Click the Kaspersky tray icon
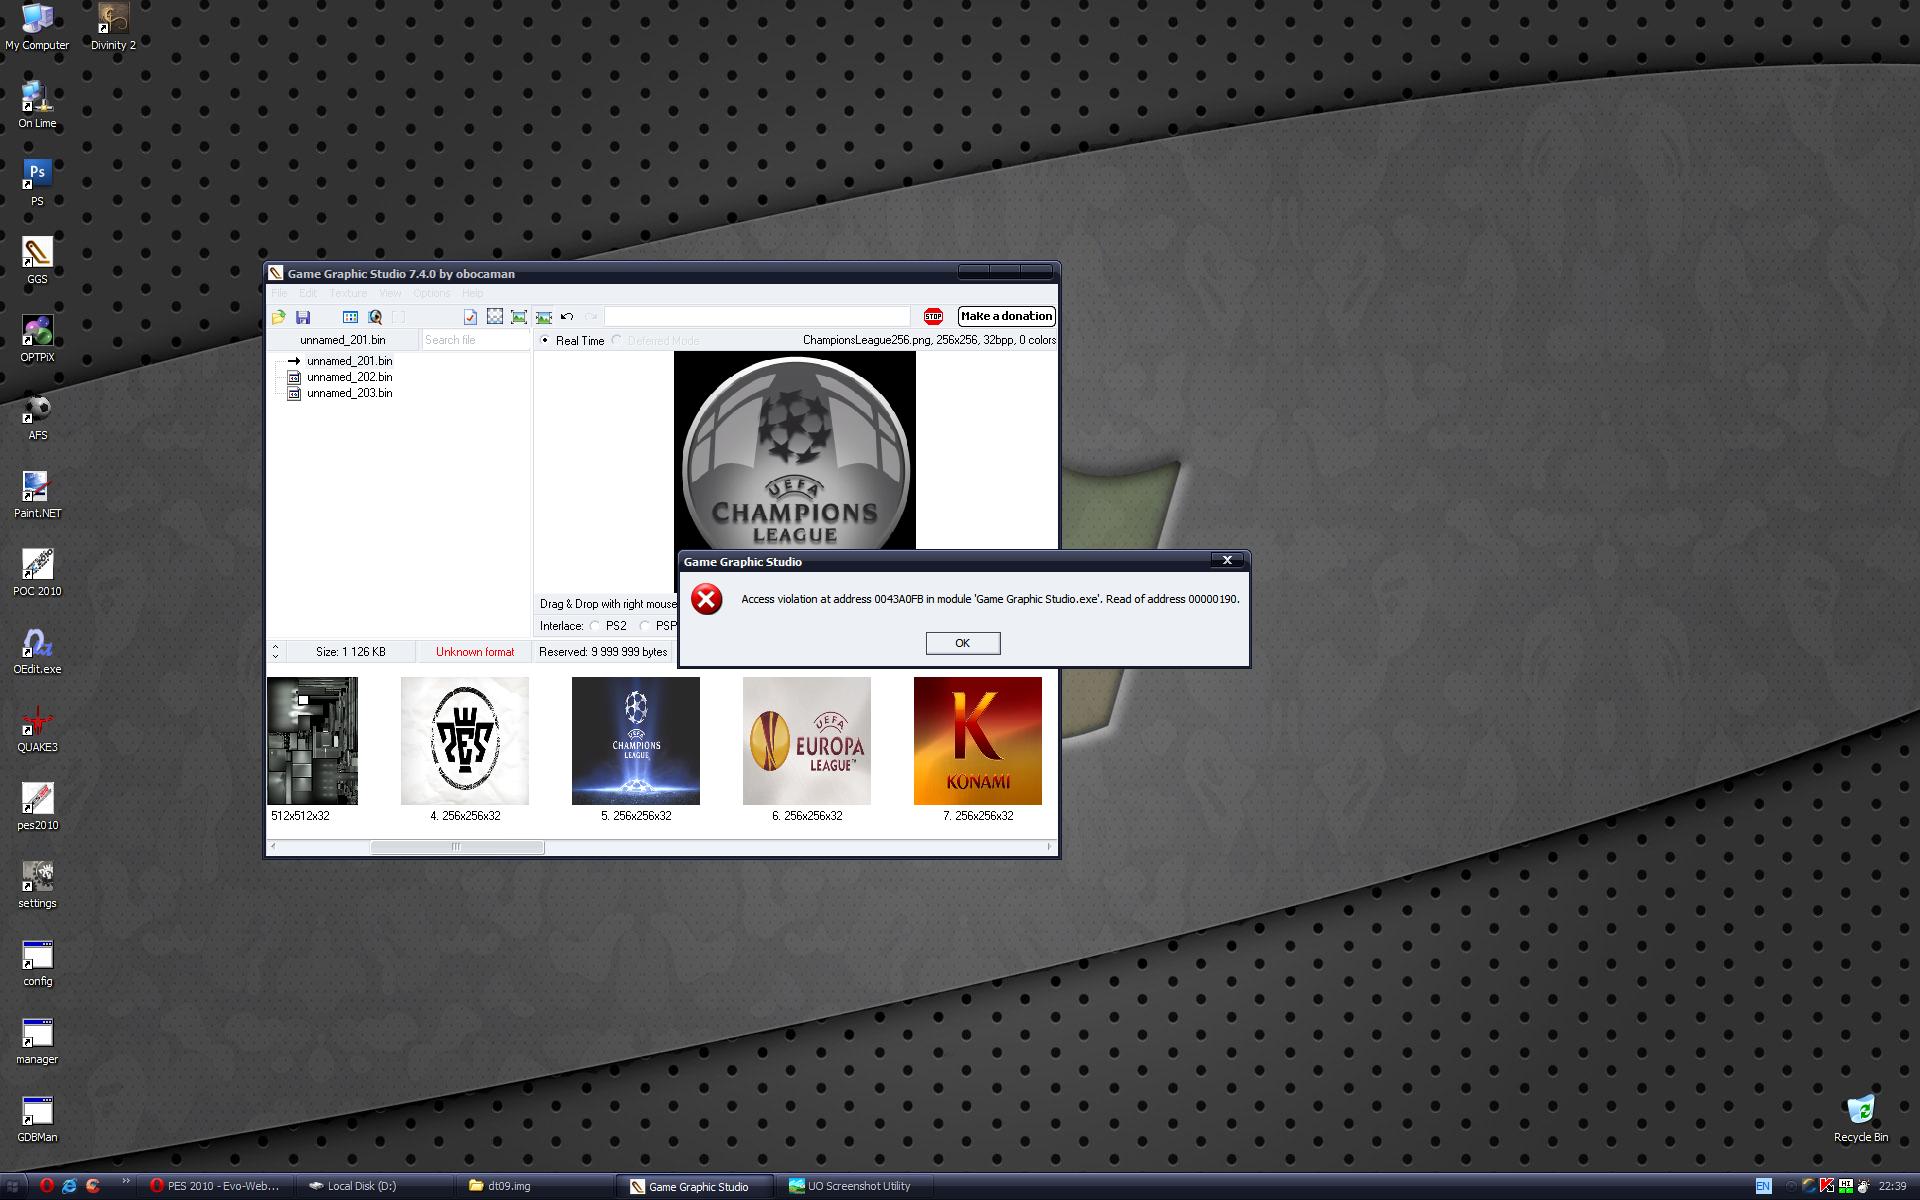 (1827, 1186)
